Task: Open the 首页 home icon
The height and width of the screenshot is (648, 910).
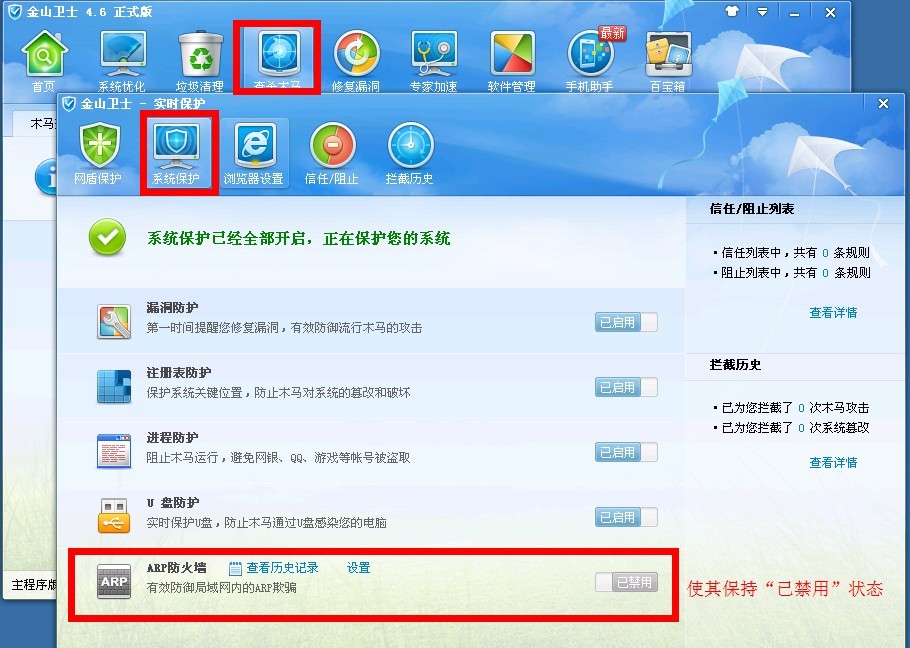Action: click(44, 61)
